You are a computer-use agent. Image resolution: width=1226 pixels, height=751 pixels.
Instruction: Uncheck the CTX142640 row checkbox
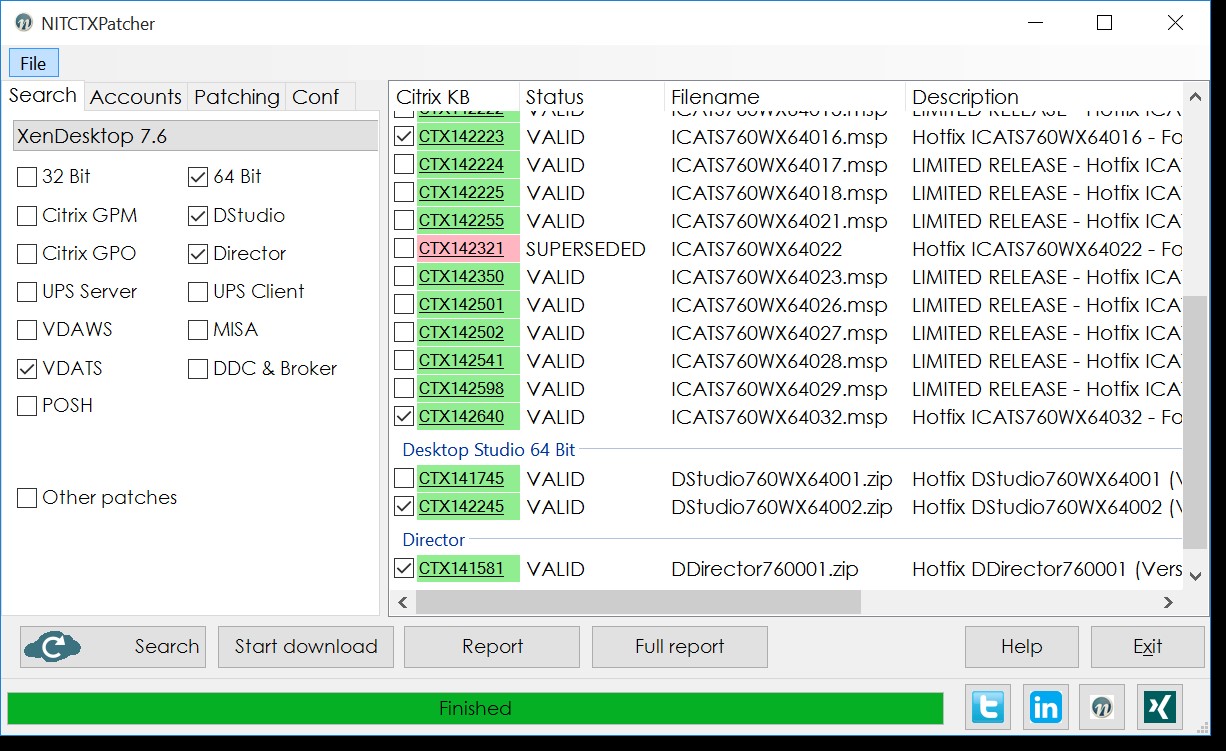pyautogui.click(x=404, y=417)
